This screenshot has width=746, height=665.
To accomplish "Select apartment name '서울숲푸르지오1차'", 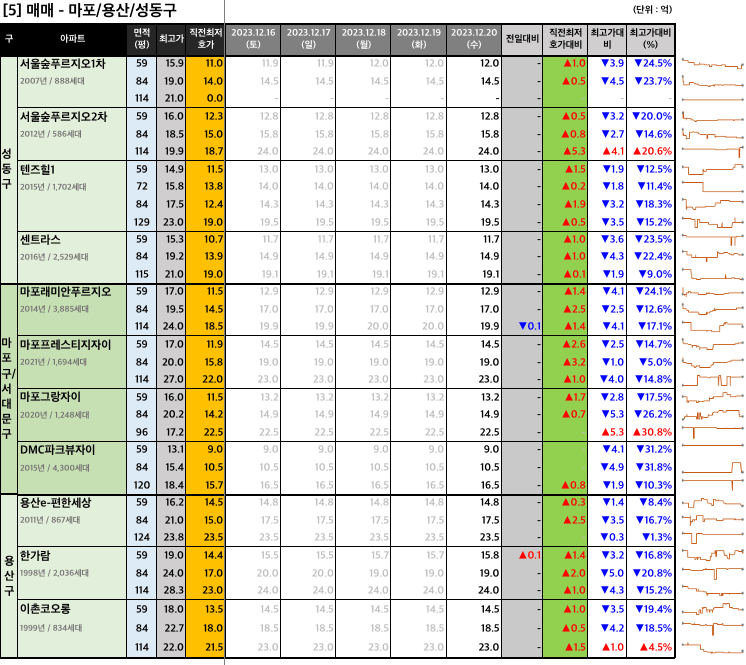I will coord(62,64).
